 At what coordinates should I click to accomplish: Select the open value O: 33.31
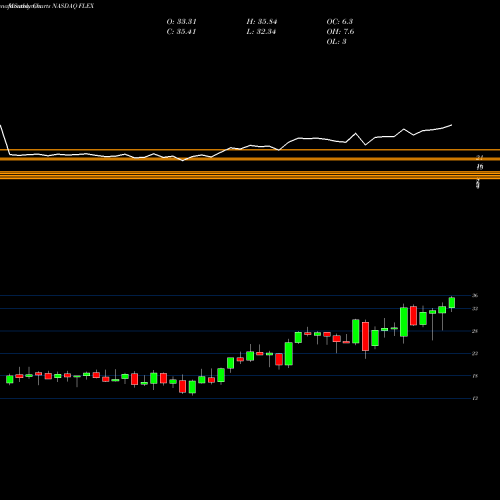point(182,22)
